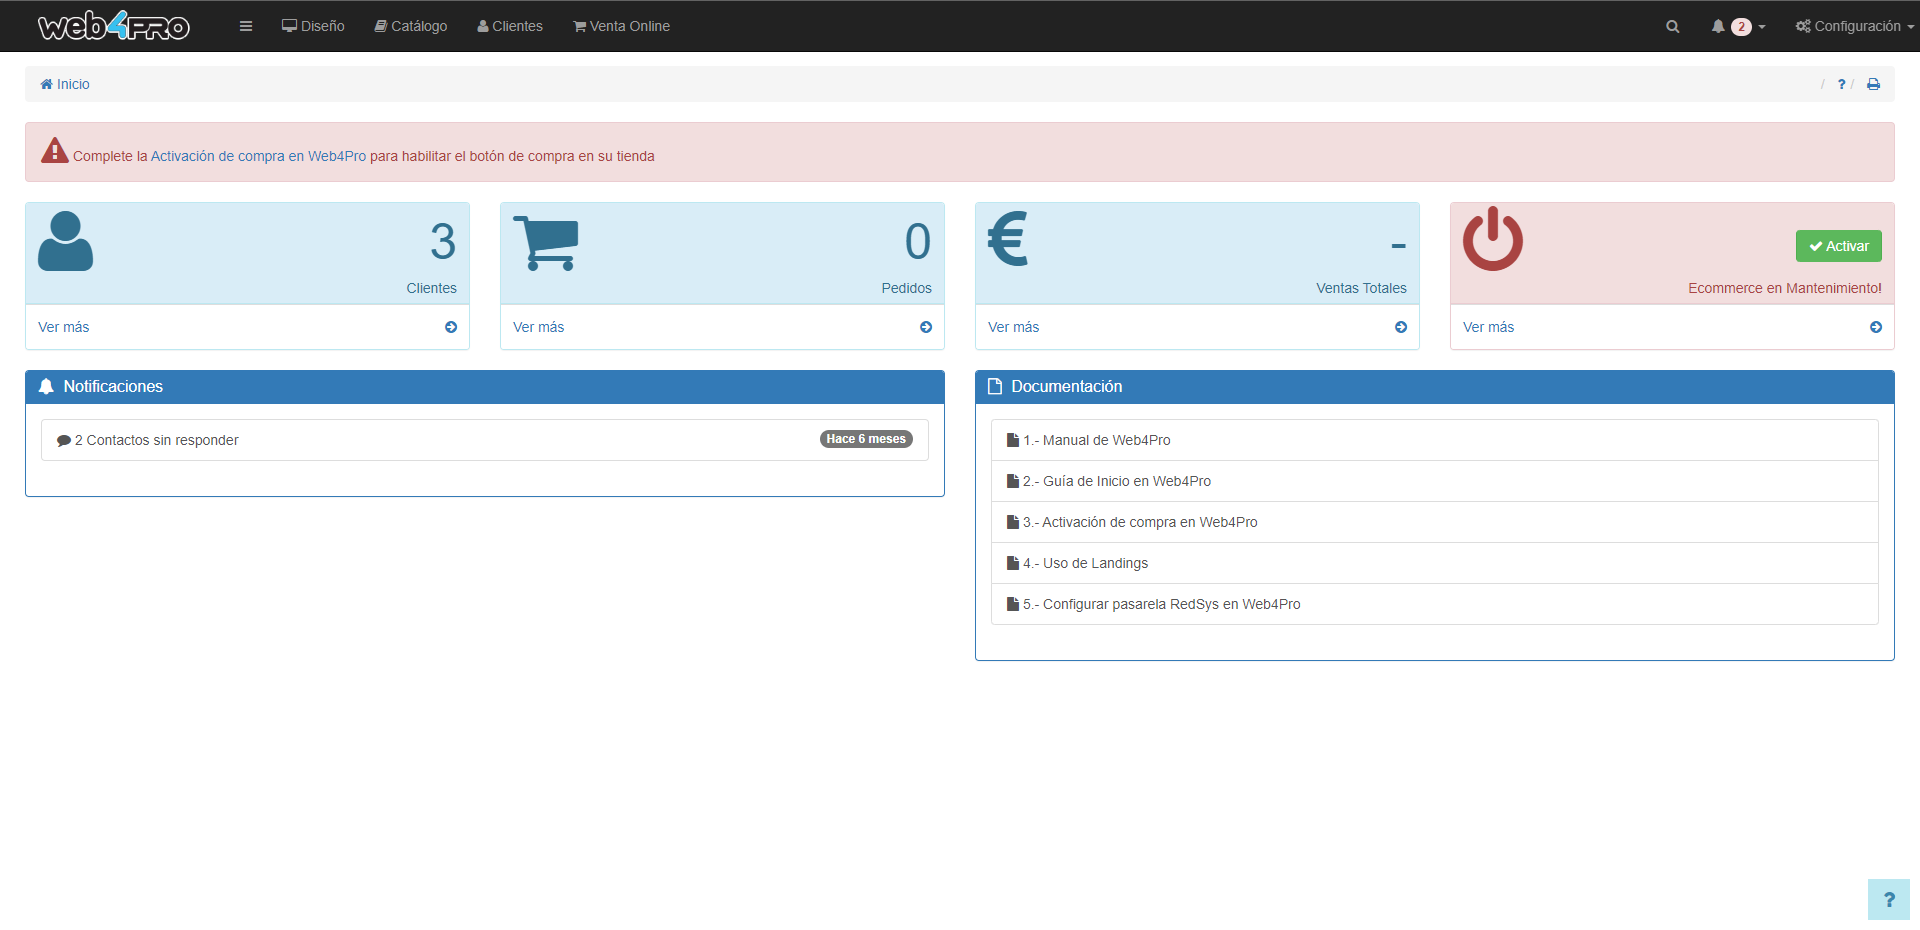Activate ecommerce with the Activar button
The image size is (1920, 930).
point(1838,246)
